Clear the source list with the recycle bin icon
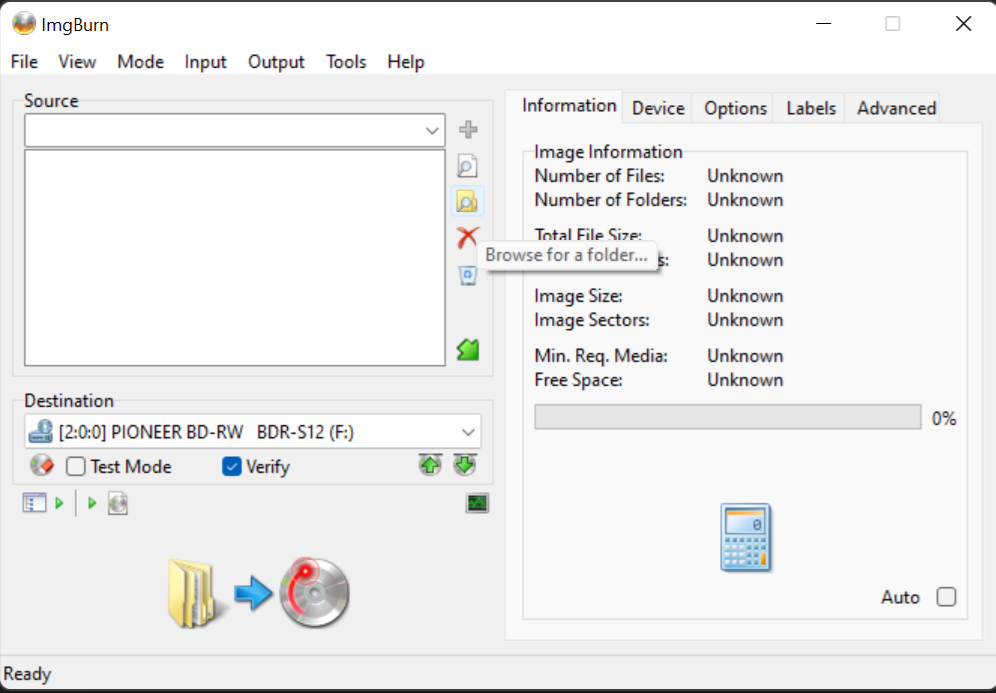996x693 pixels. [x=467, y=275]
